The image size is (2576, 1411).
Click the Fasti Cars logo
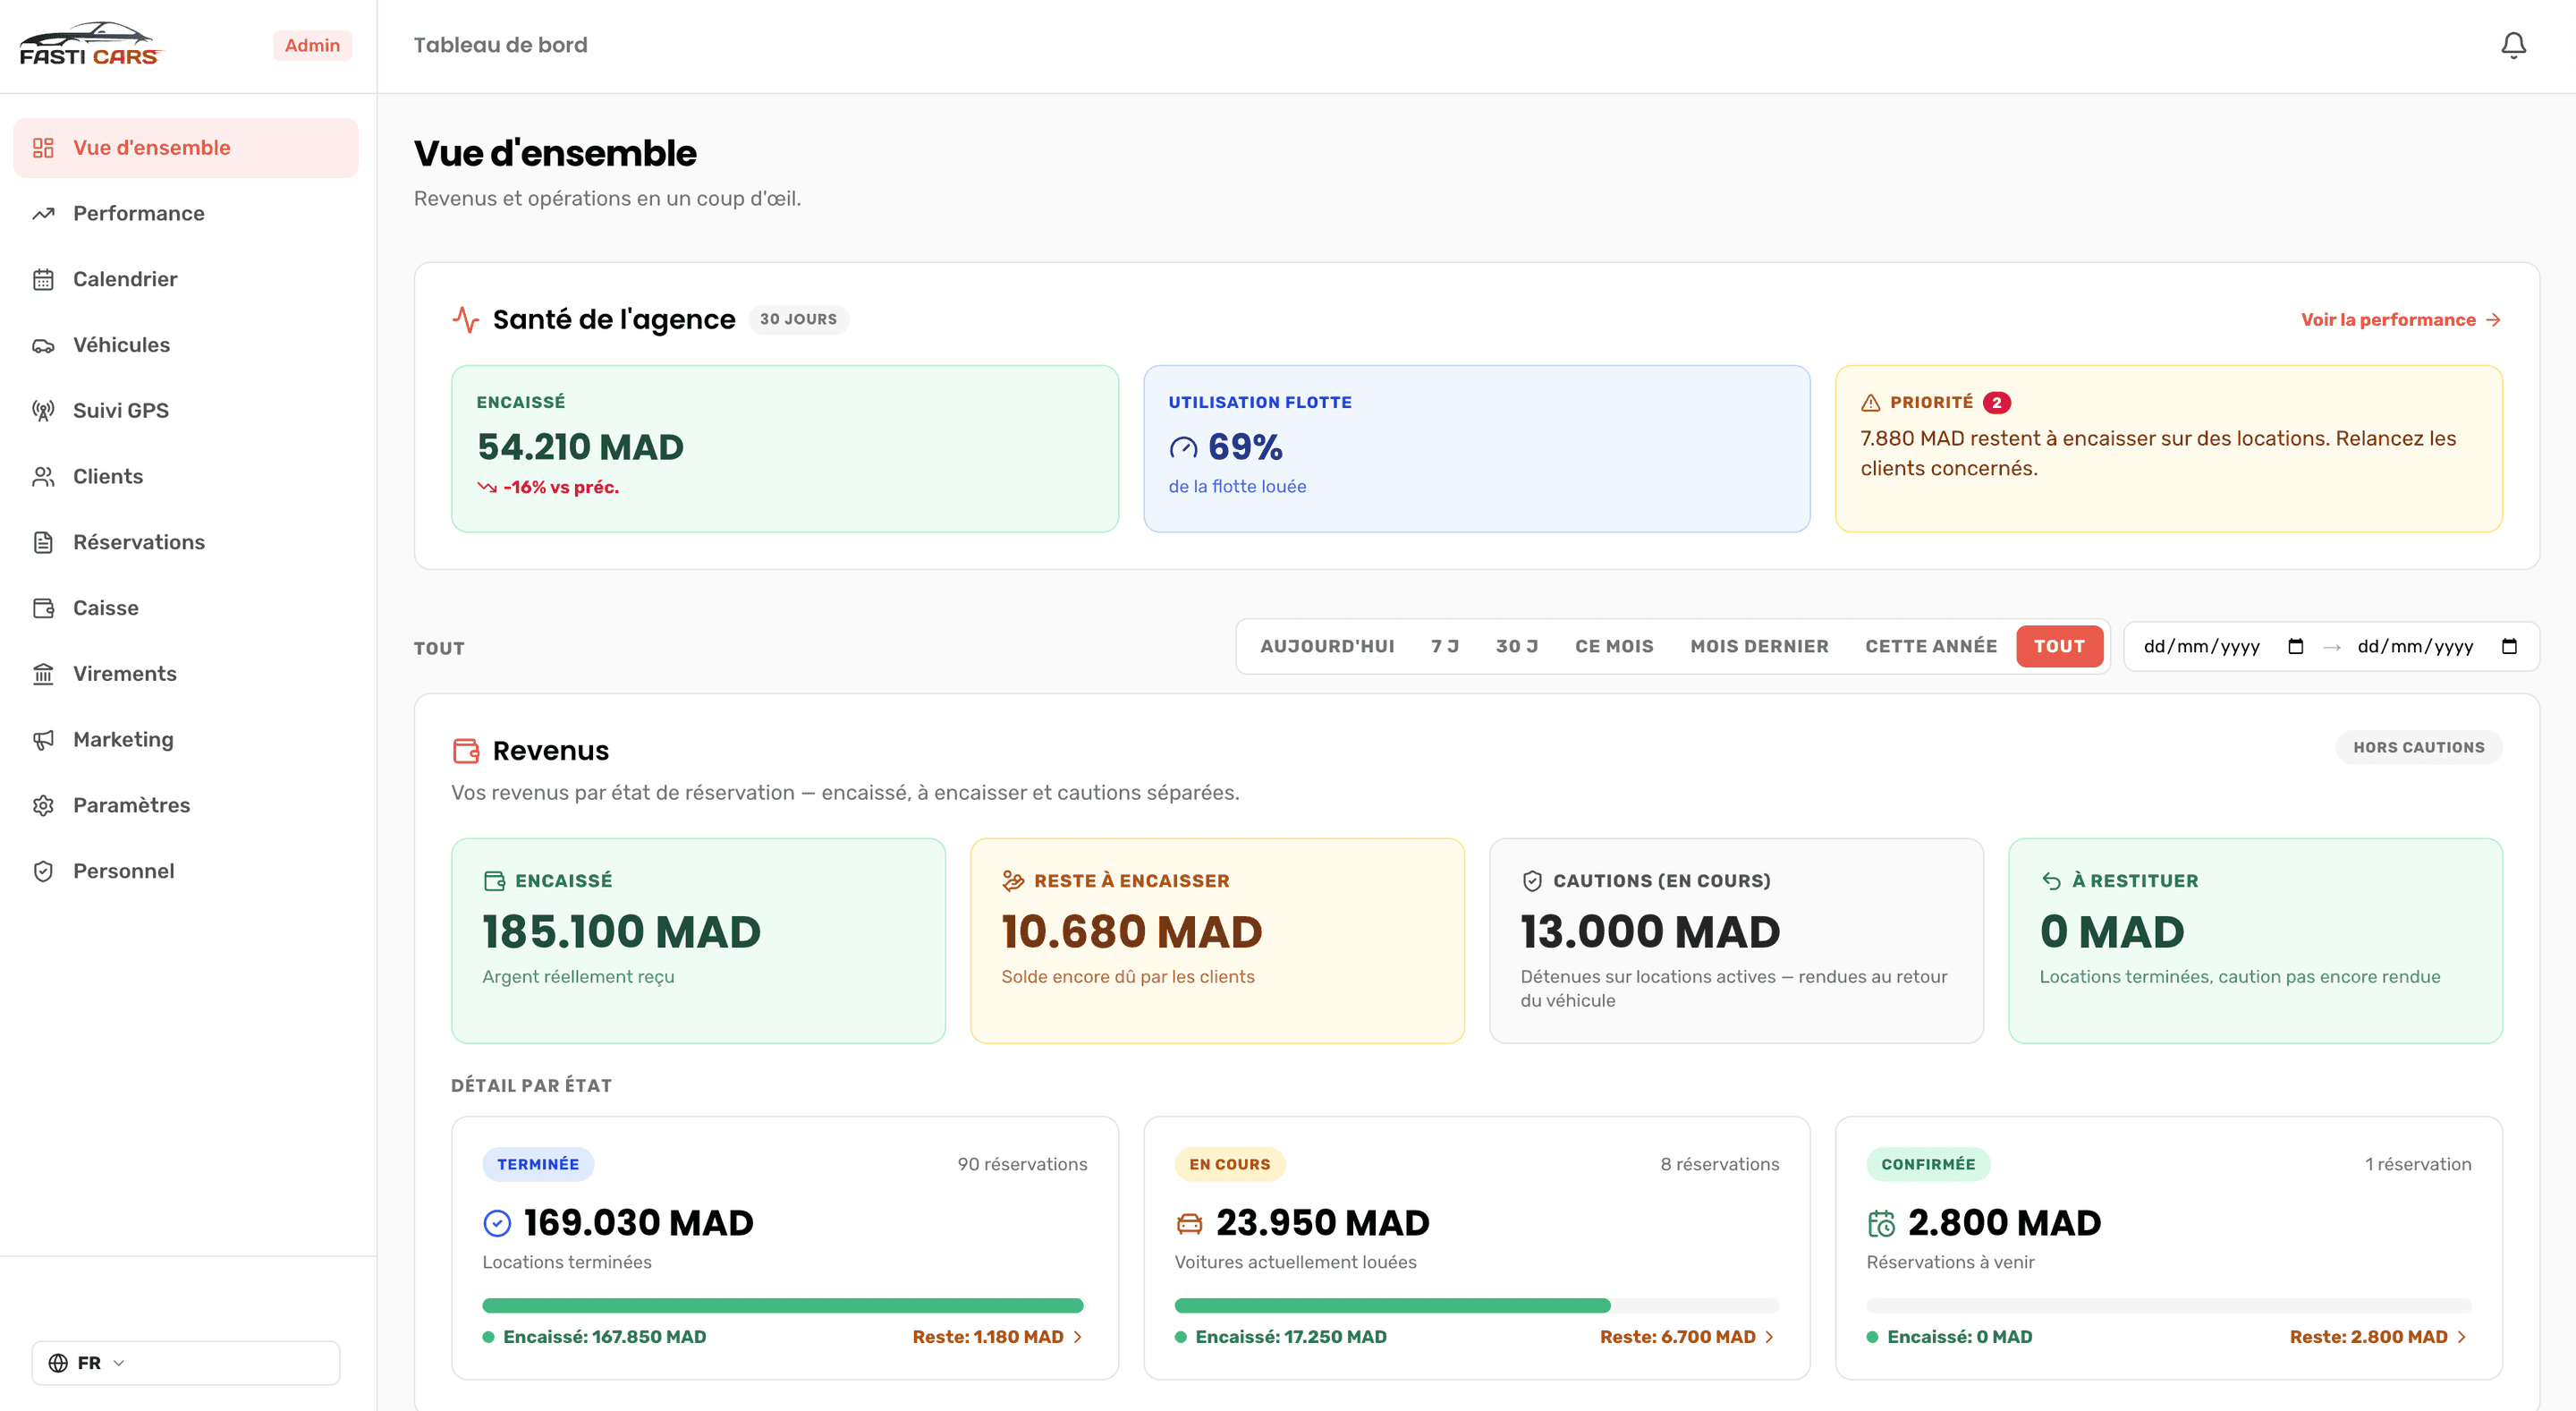(90, 44)
